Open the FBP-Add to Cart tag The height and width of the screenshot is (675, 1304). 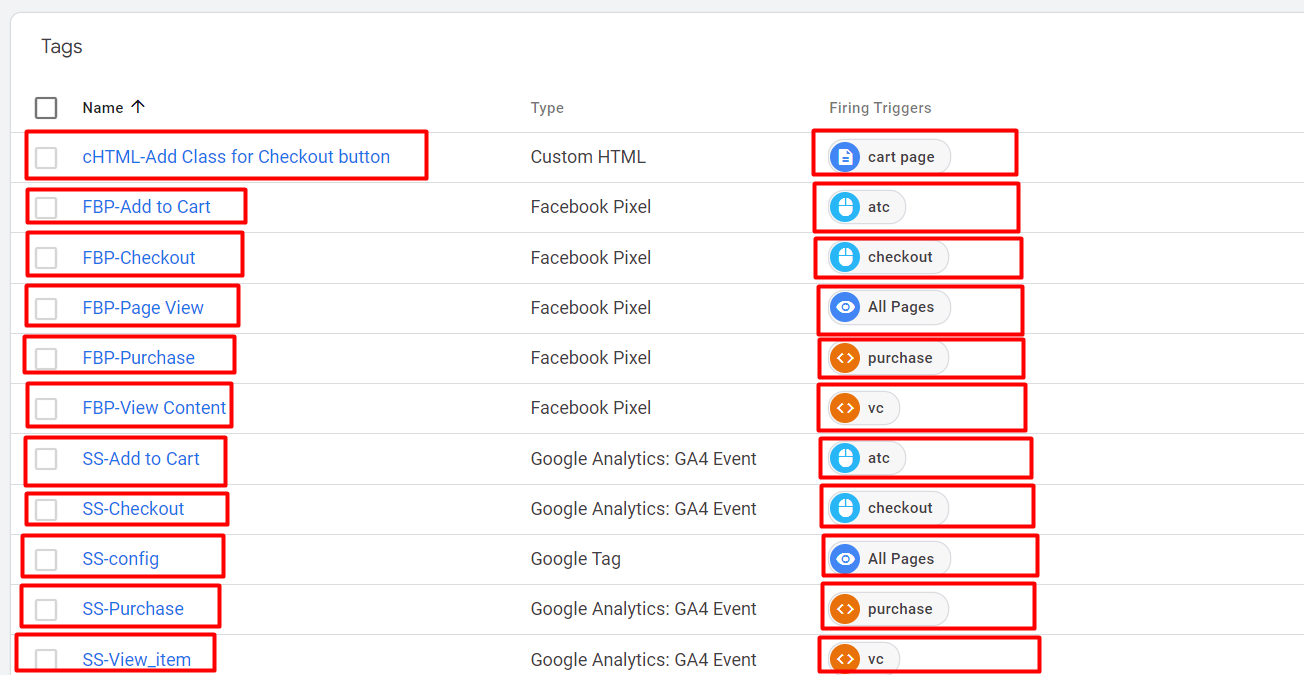click(146, 207)
